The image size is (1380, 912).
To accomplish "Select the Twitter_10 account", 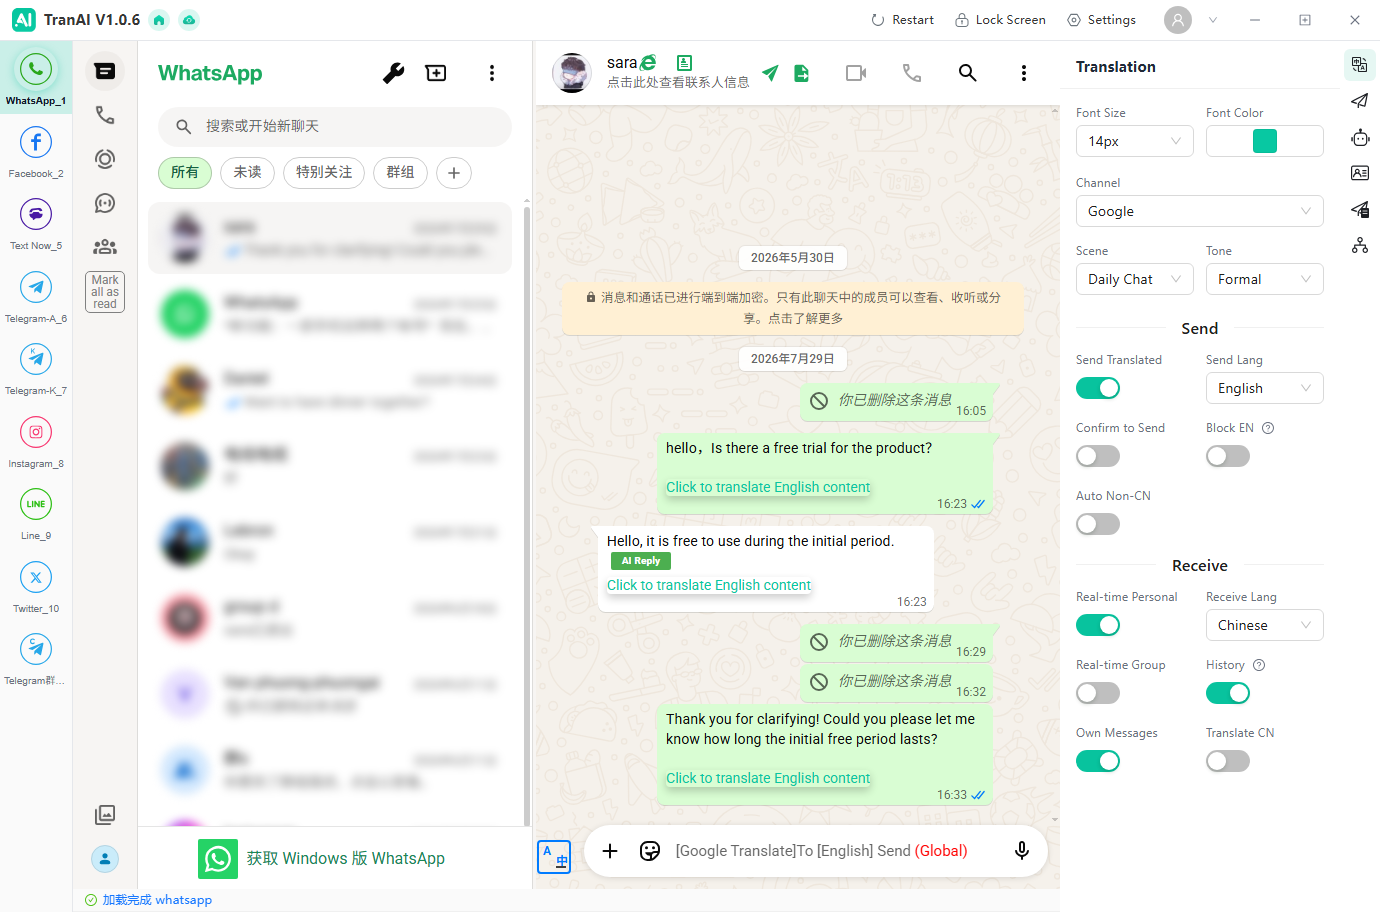I will [x=36, y=586].
